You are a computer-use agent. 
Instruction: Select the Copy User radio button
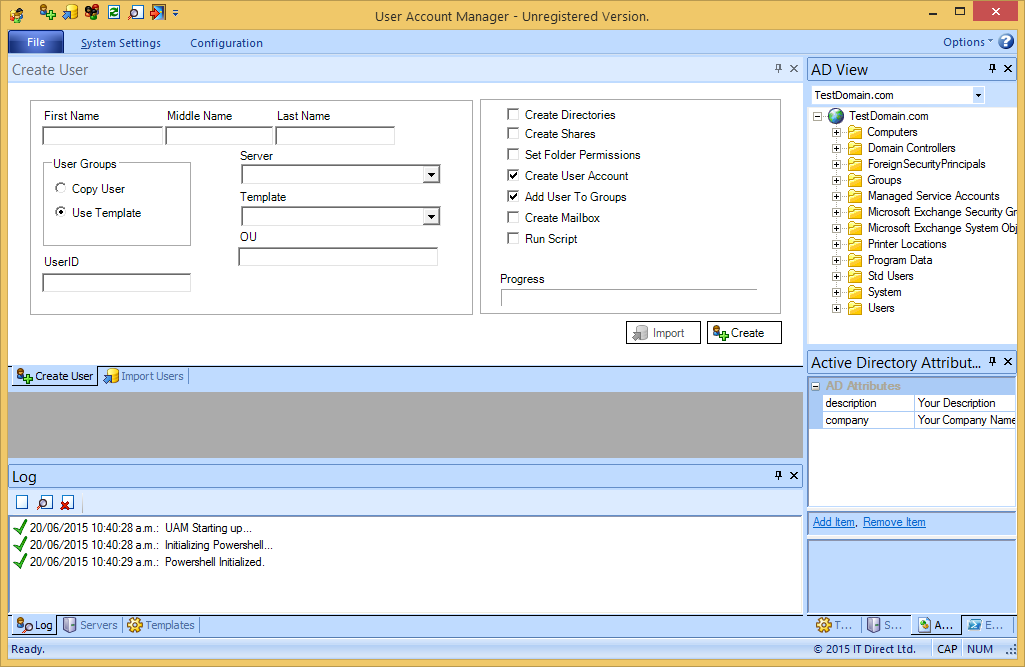click(62, 189)
